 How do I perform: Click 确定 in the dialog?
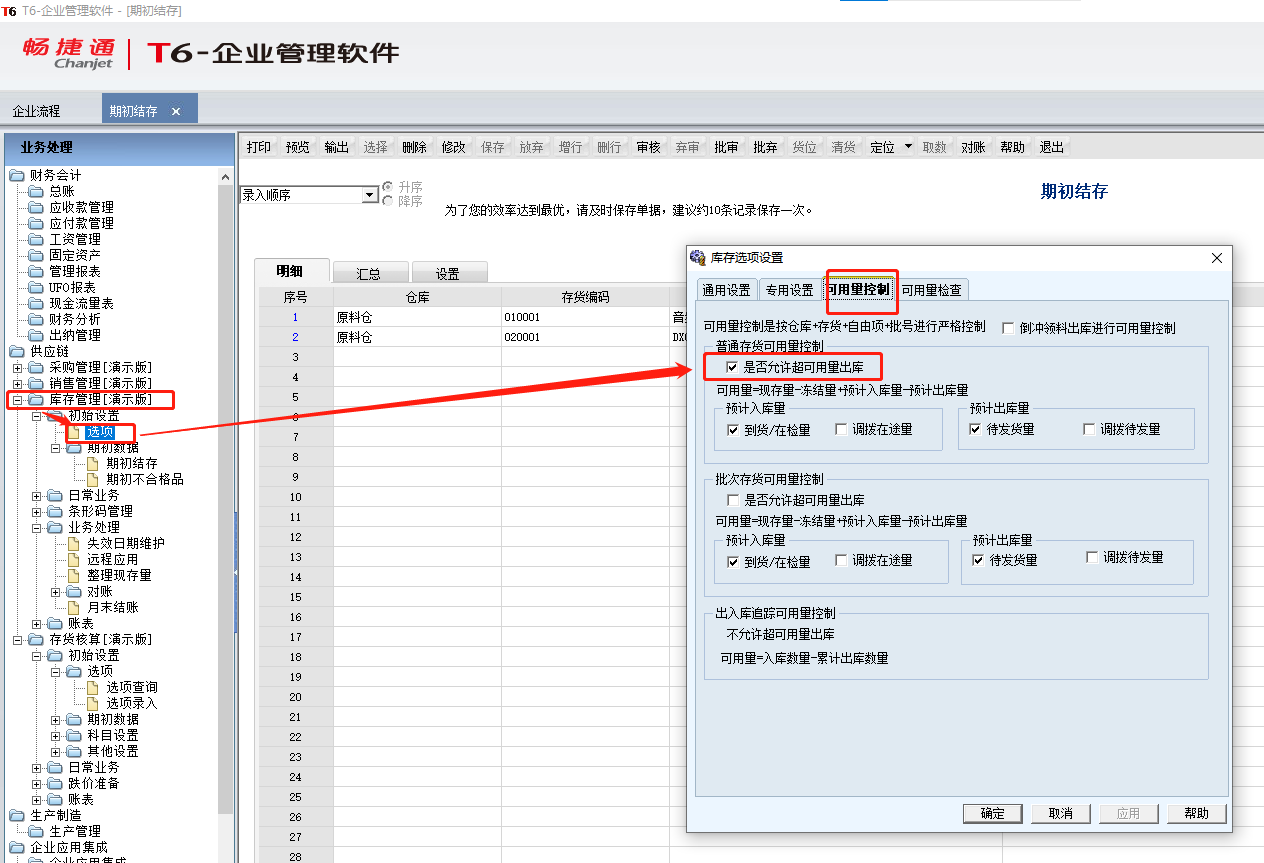(992, 813)
